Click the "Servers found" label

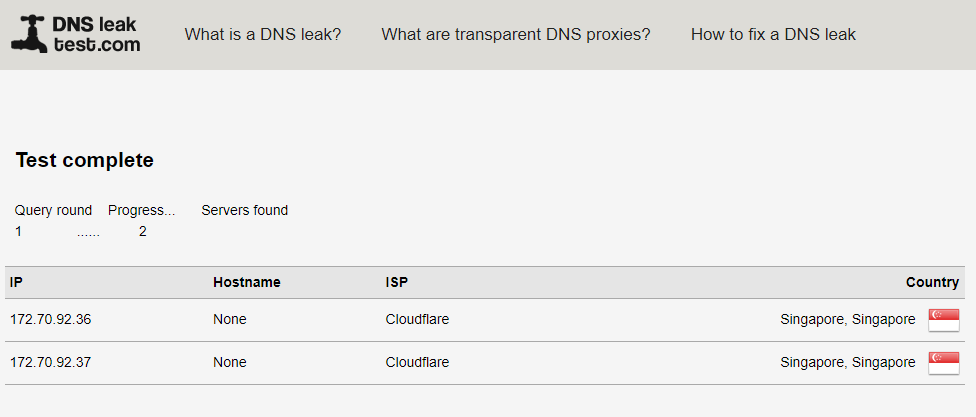[244, 210]
